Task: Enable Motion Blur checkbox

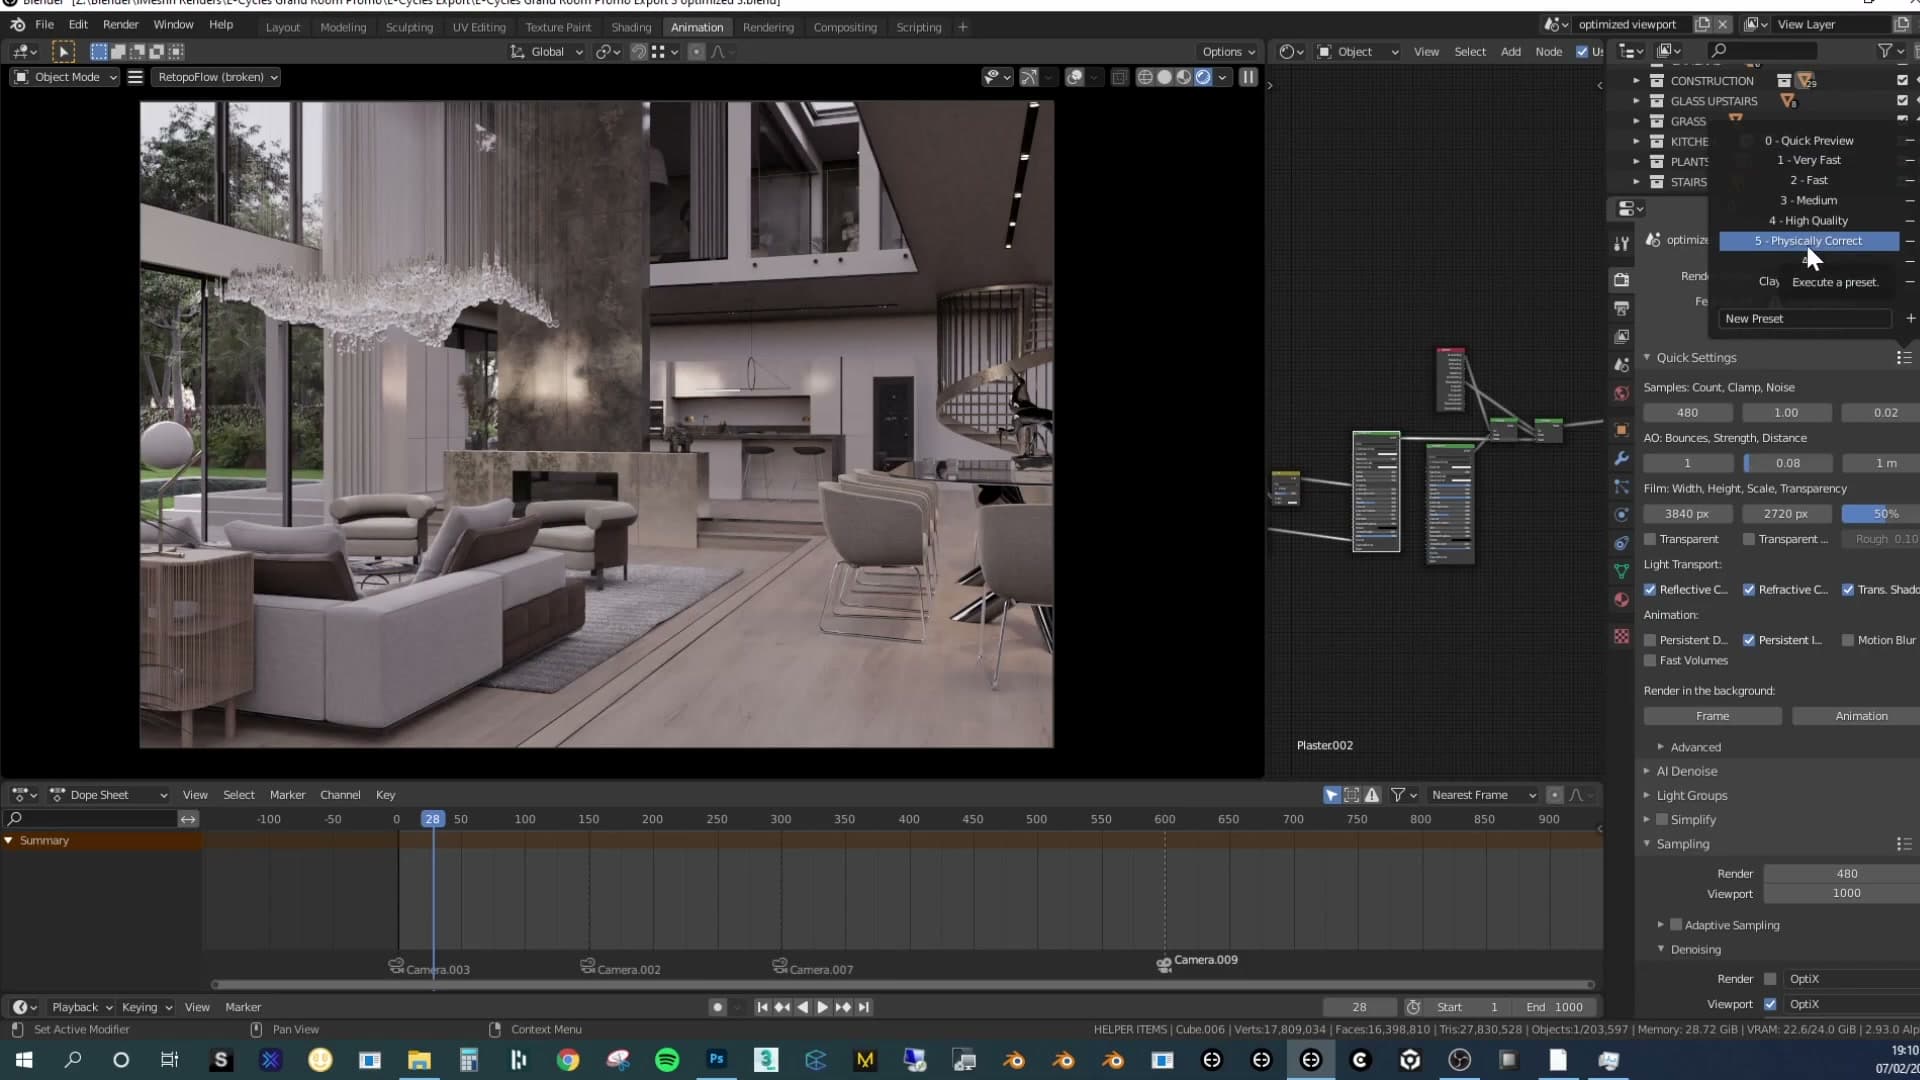Action: [1848, 640]
